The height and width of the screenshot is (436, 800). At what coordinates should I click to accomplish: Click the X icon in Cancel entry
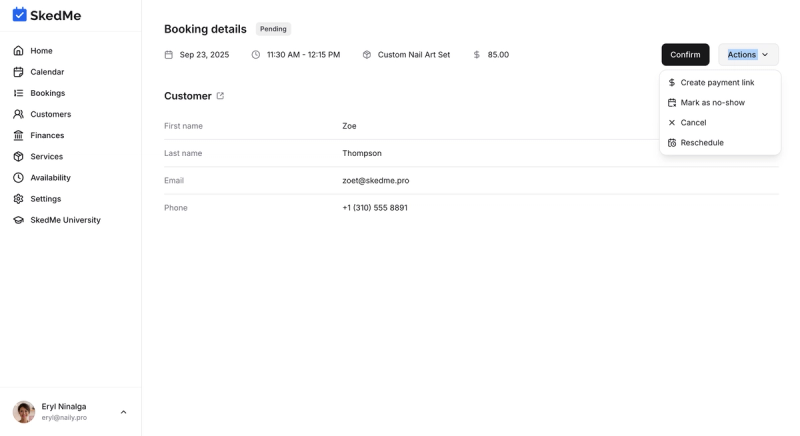pyautogui.click(x=672, y=122)
